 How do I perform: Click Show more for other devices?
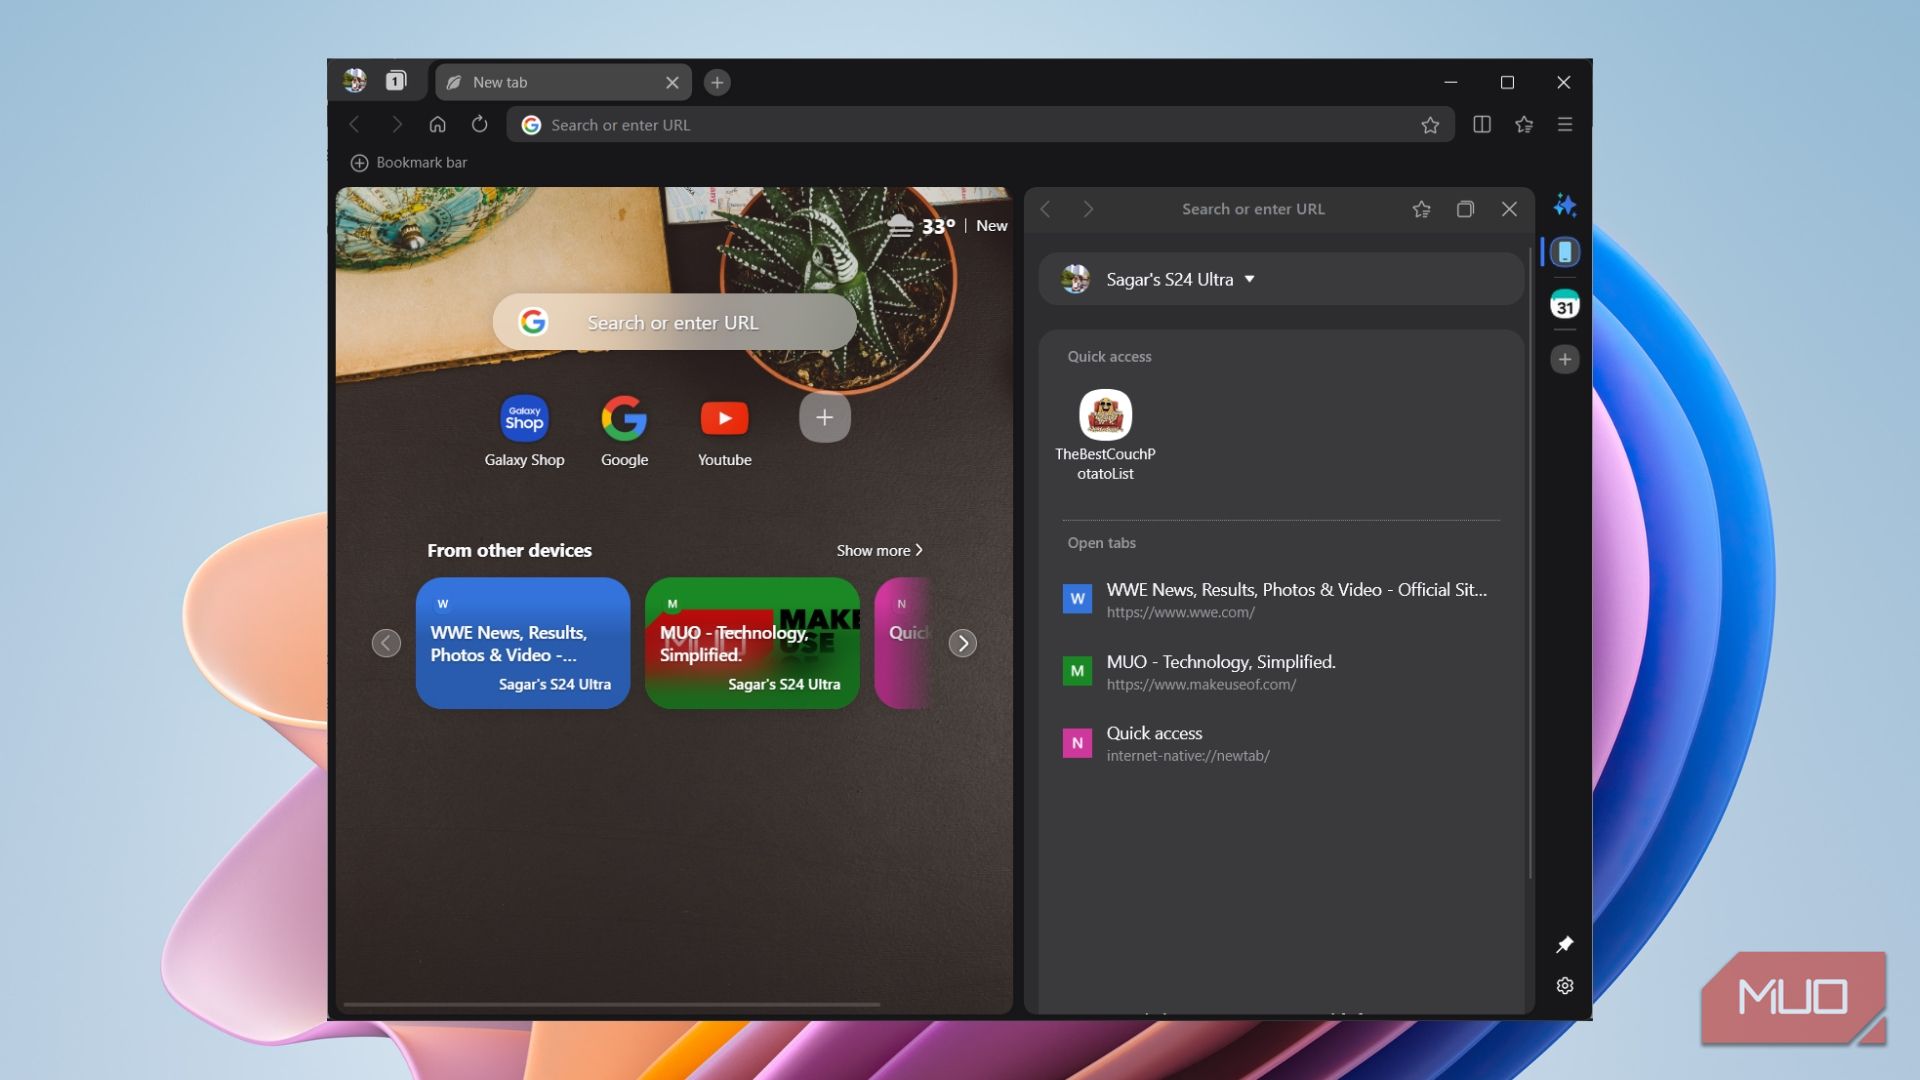(x=879, y=550)
